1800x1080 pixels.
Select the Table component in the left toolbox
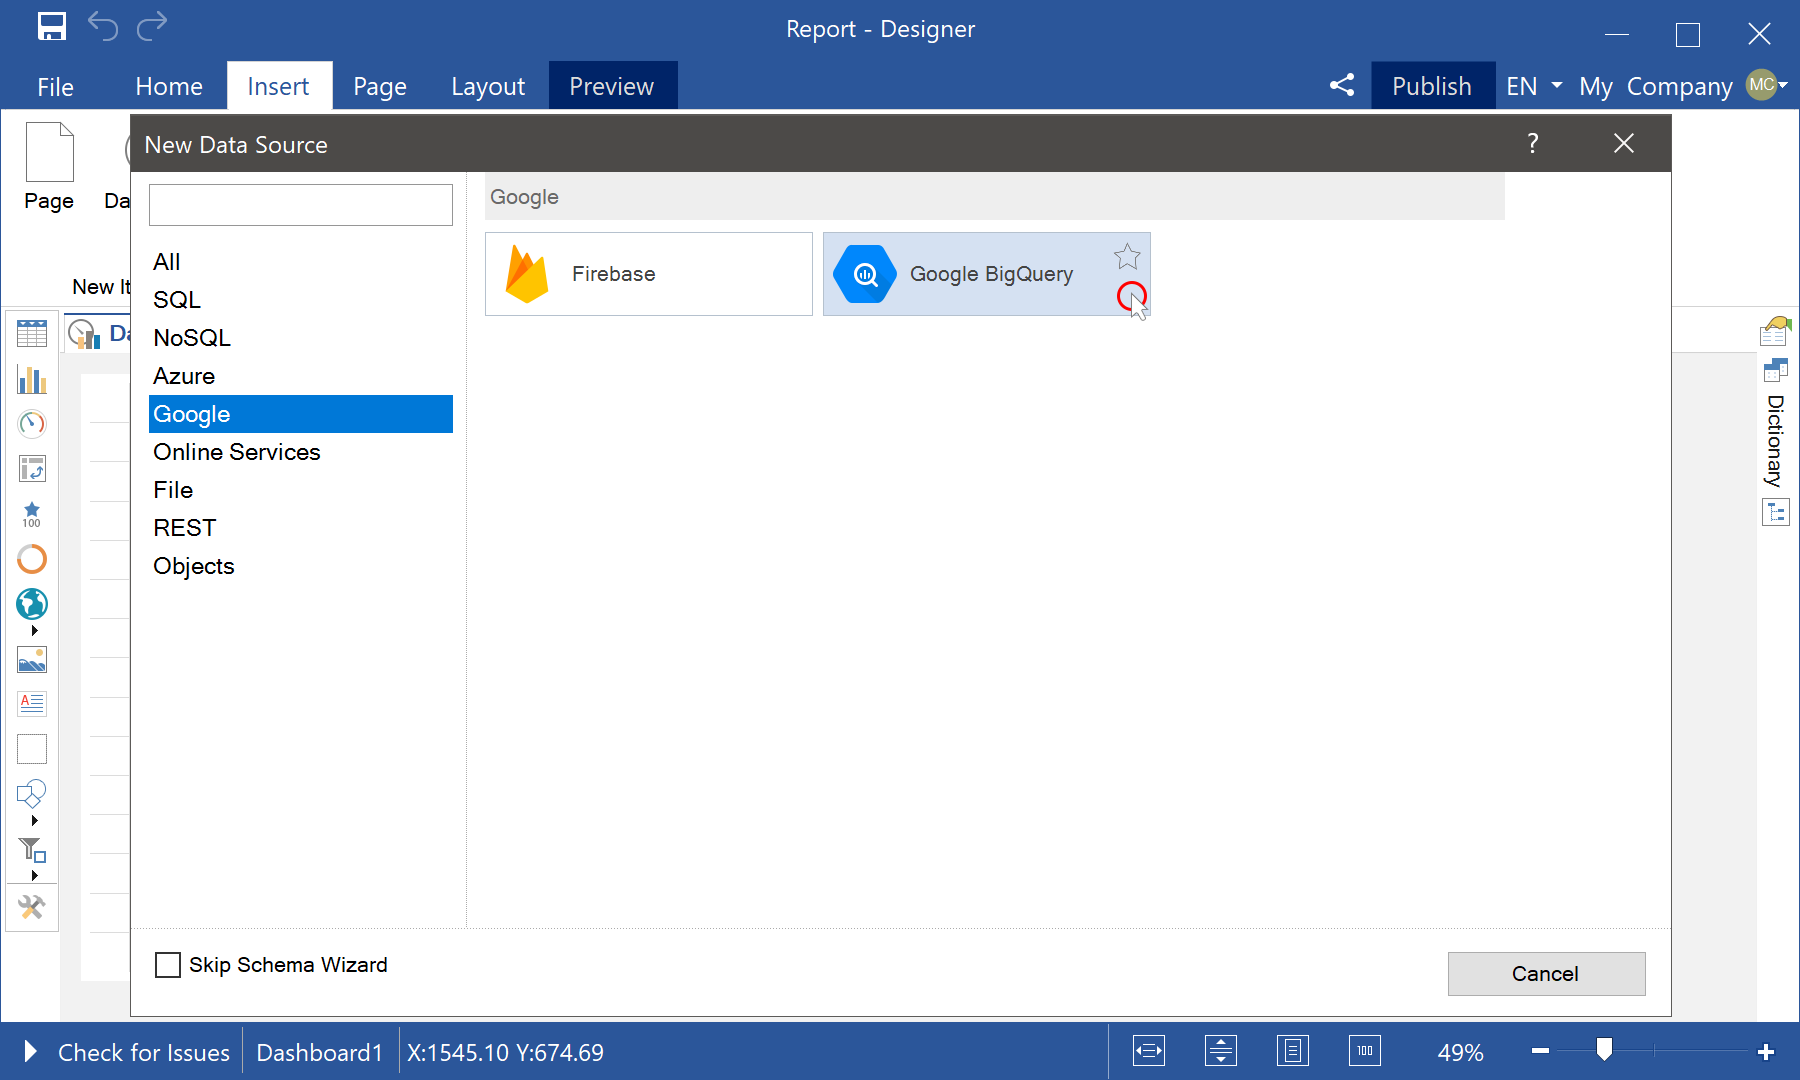coord(32,334)
